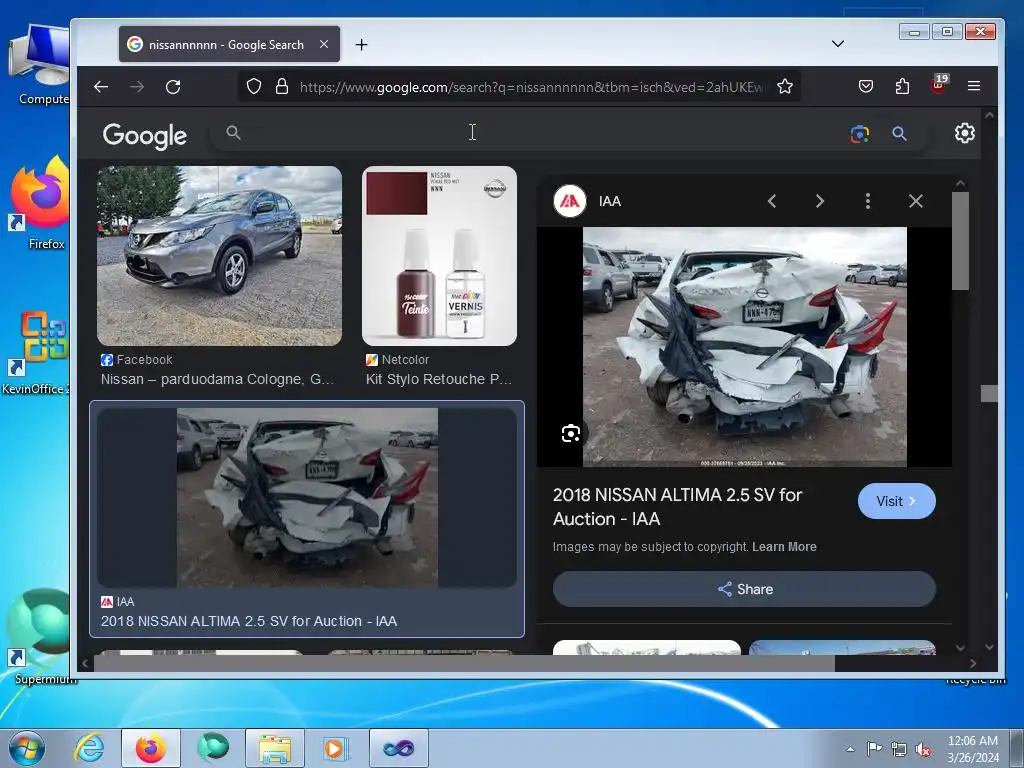This screenshot has height=768, width=1024.
Task: Close the nissannnnnn Google Search tab
Action: 324,44
